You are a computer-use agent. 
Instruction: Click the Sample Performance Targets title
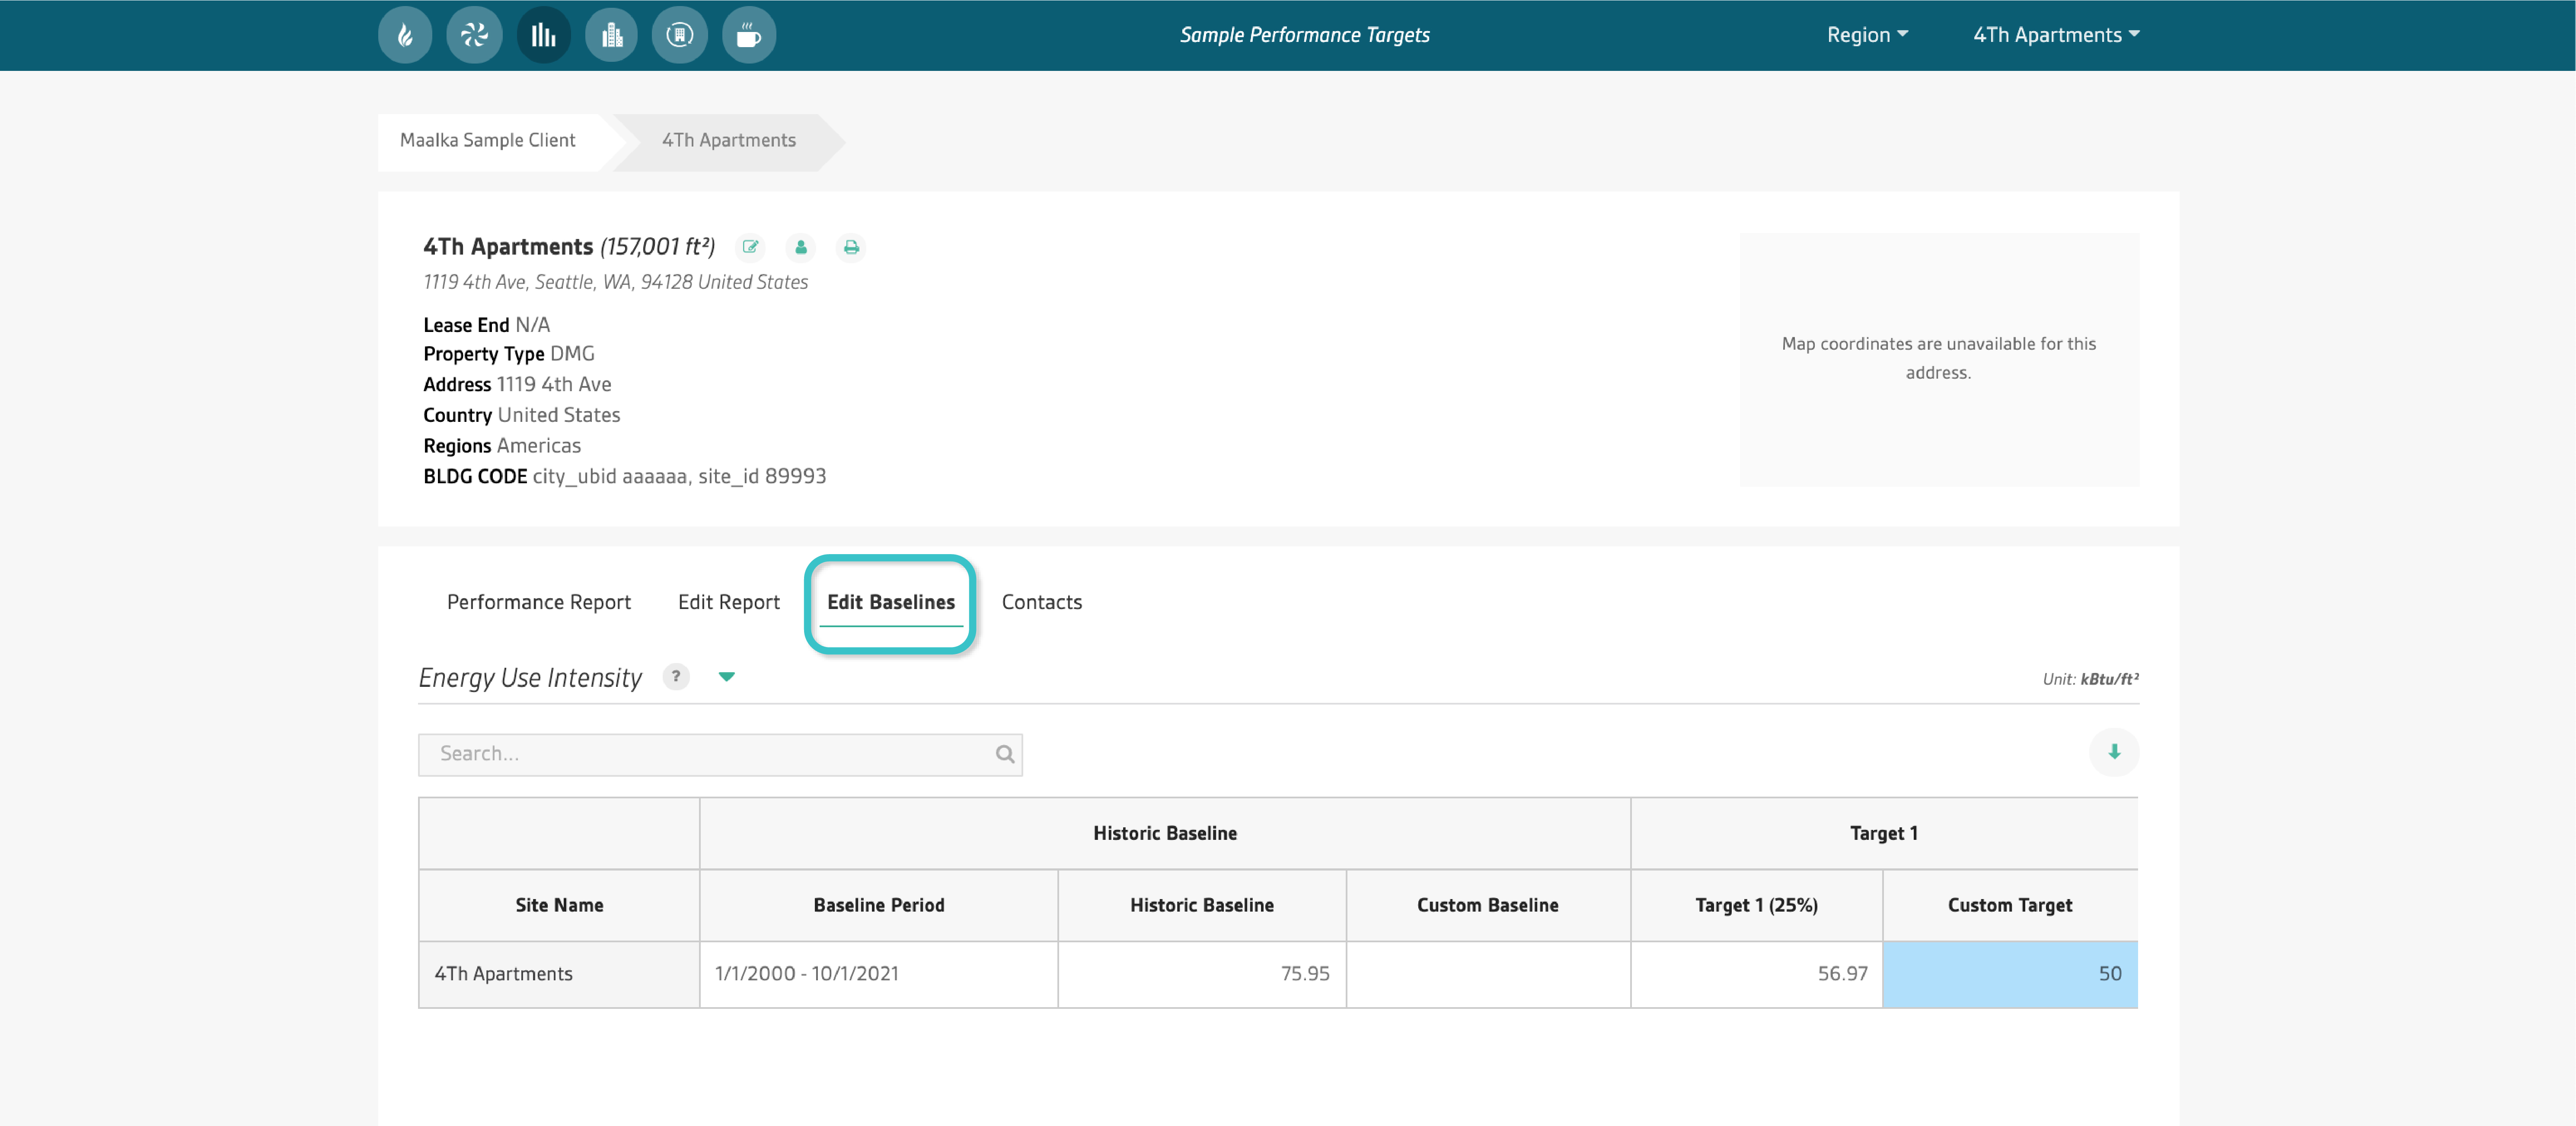tap(1304, 35)
